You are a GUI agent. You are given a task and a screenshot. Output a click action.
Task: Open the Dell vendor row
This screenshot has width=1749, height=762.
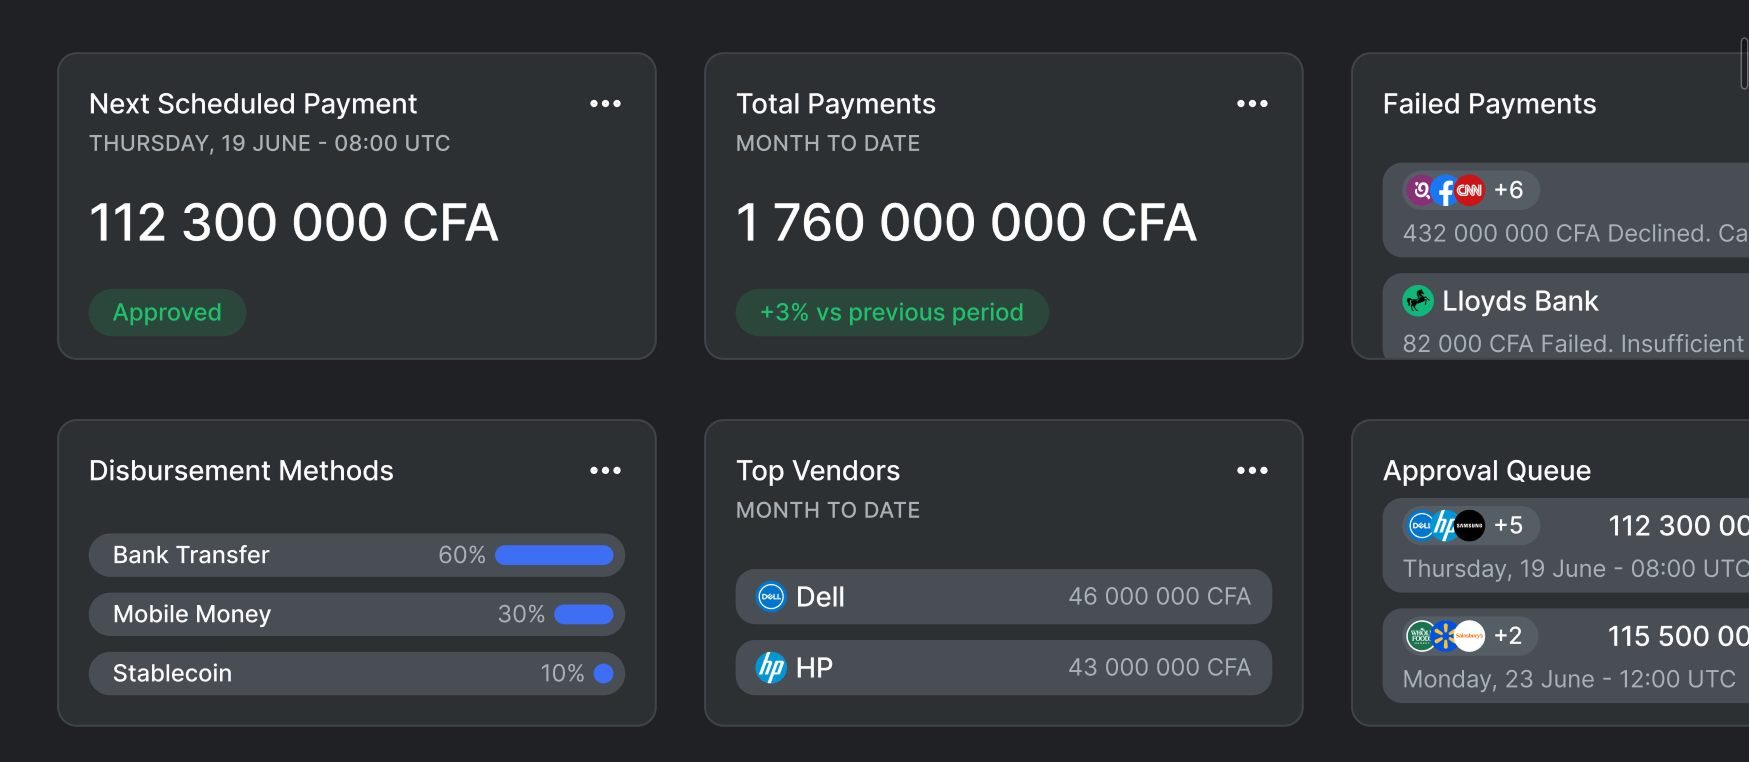(1004, 597)
